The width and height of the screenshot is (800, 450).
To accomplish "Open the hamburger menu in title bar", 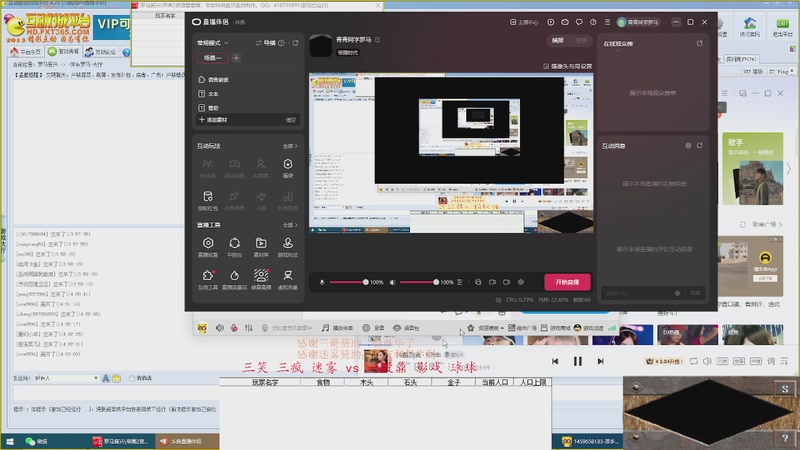I will (607, 22).
